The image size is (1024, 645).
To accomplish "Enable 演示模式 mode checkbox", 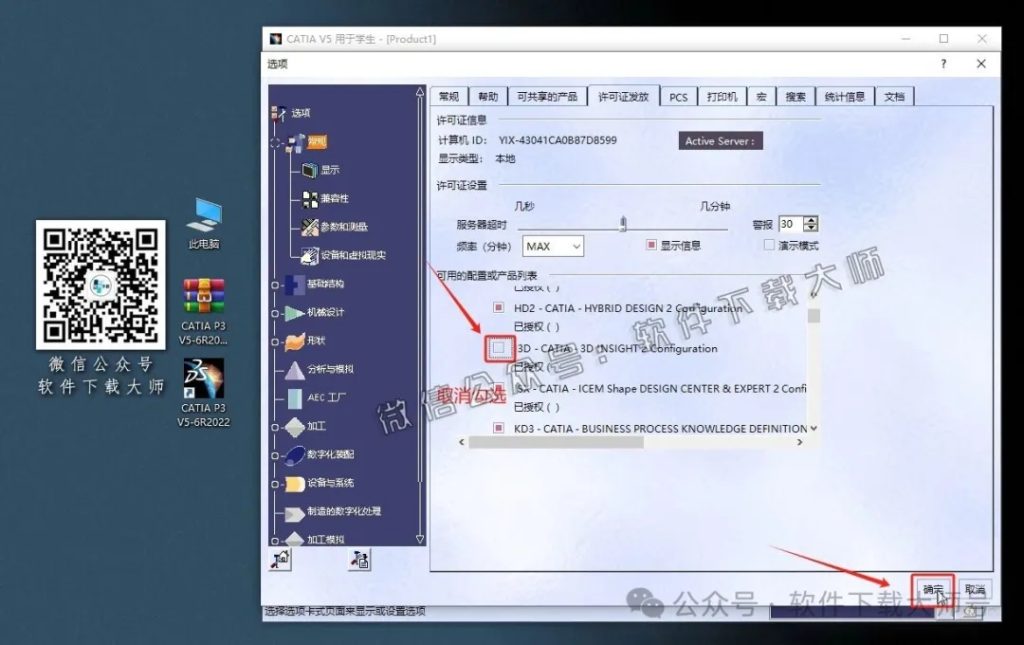I will point(768,244).
